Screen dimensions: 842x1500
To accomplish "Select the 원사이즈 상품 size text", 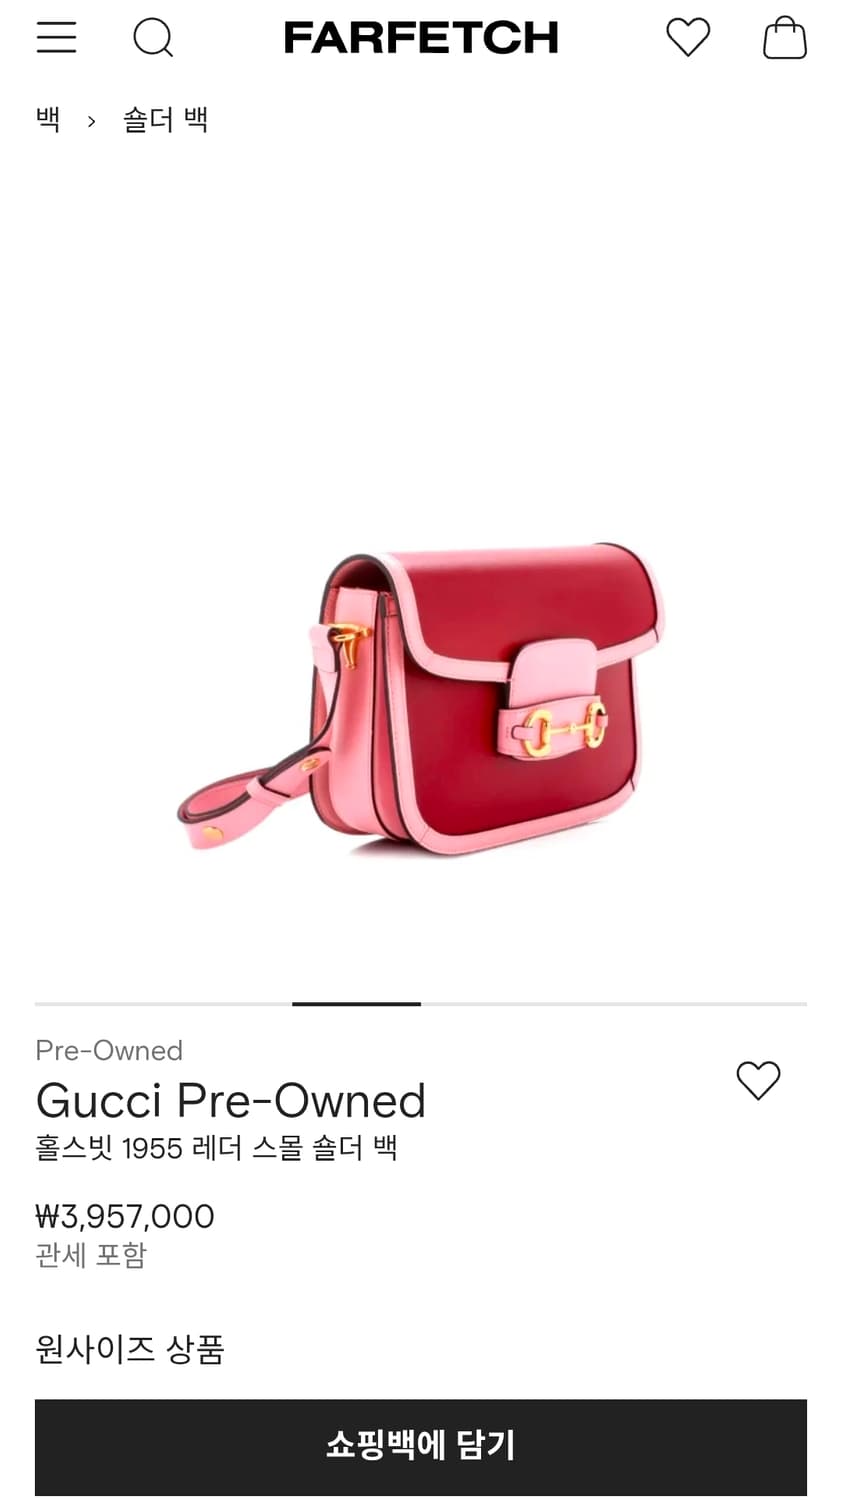I will (x=130, y=1349).
